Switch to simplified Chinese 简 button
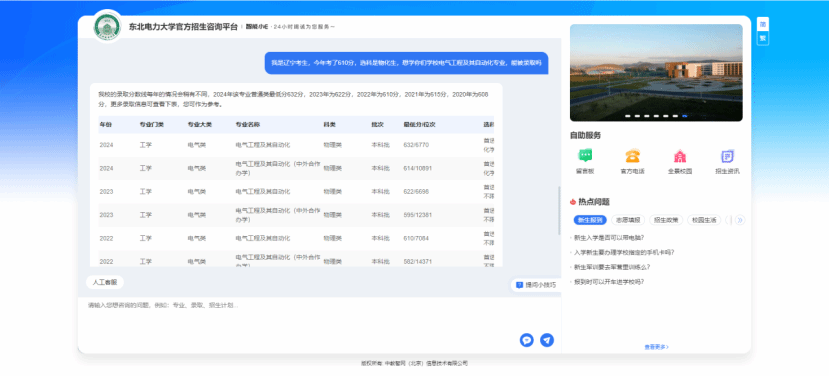The height and width of the screenshot is (376, 830). [763, 24]
